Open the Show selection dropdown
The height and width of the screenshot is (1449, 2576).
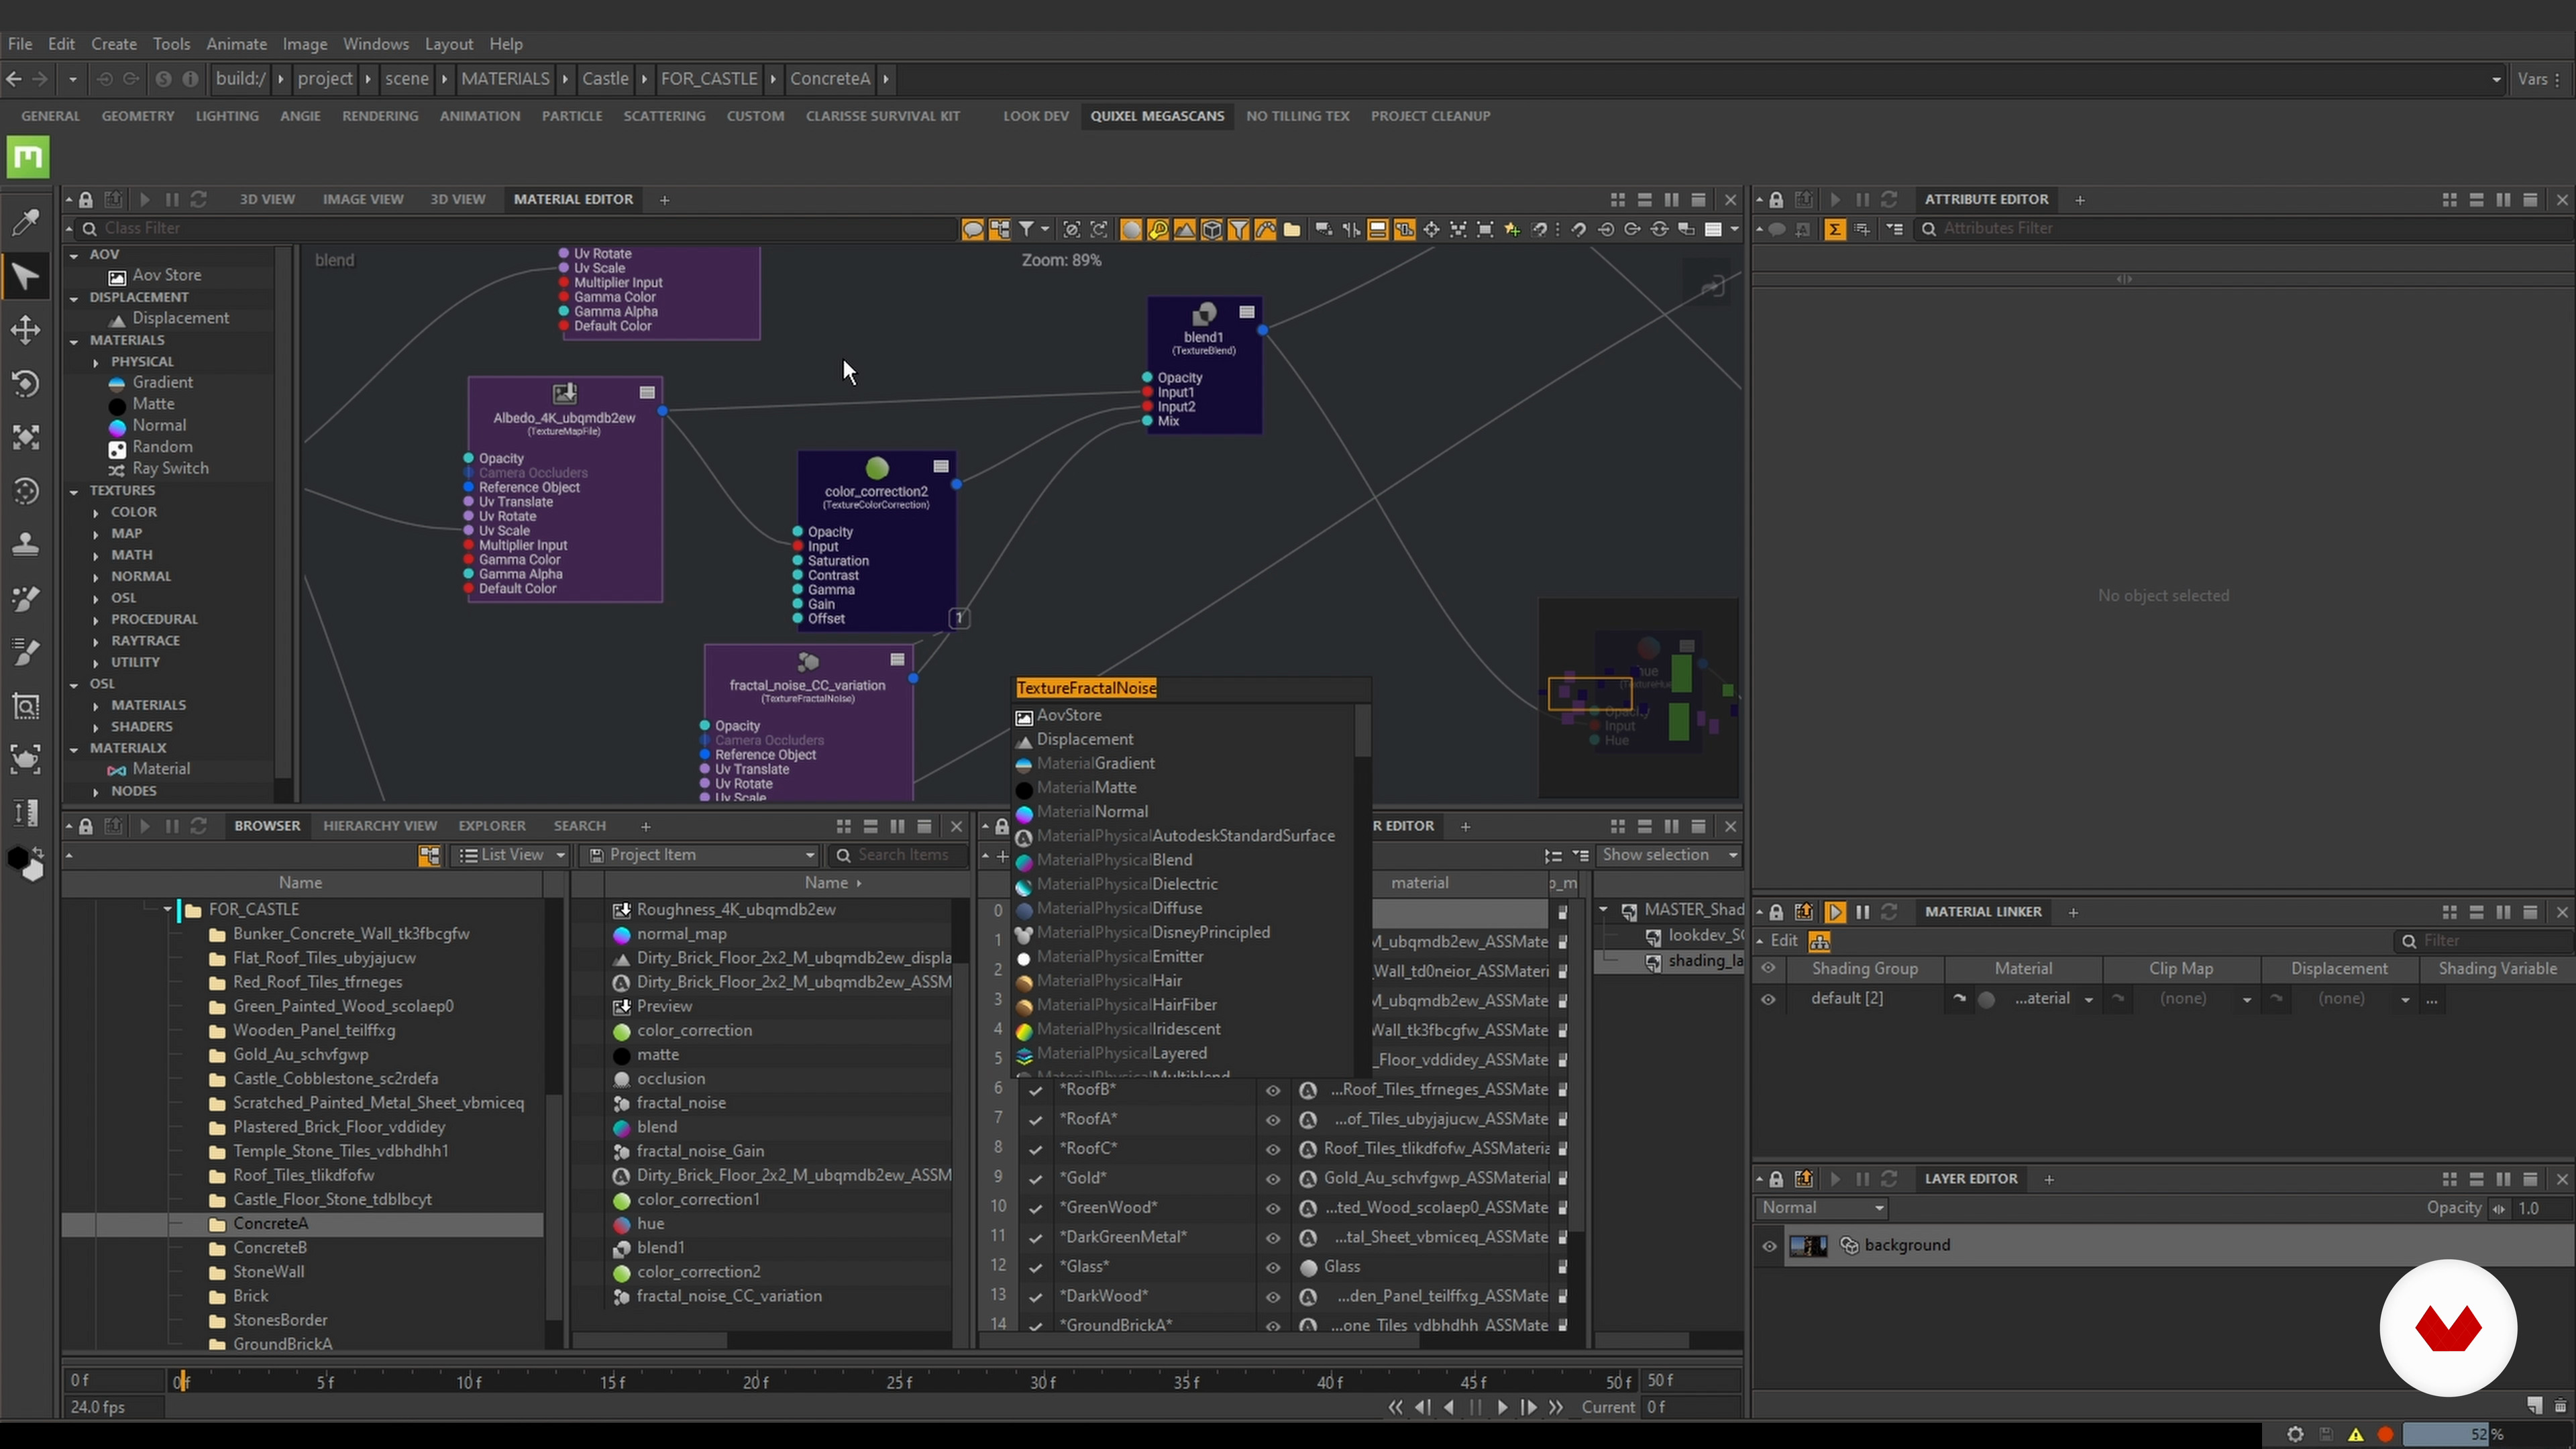pos(1668,855)
